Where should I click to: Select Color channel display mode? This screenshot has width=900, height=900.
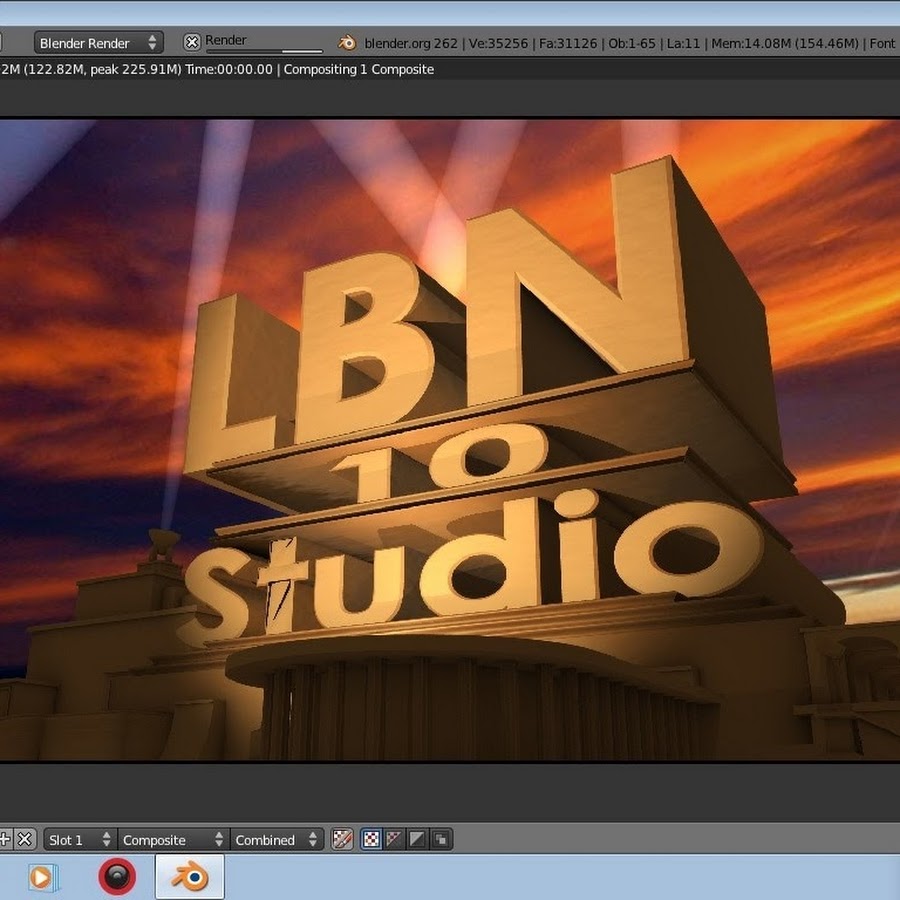(394, 839)
